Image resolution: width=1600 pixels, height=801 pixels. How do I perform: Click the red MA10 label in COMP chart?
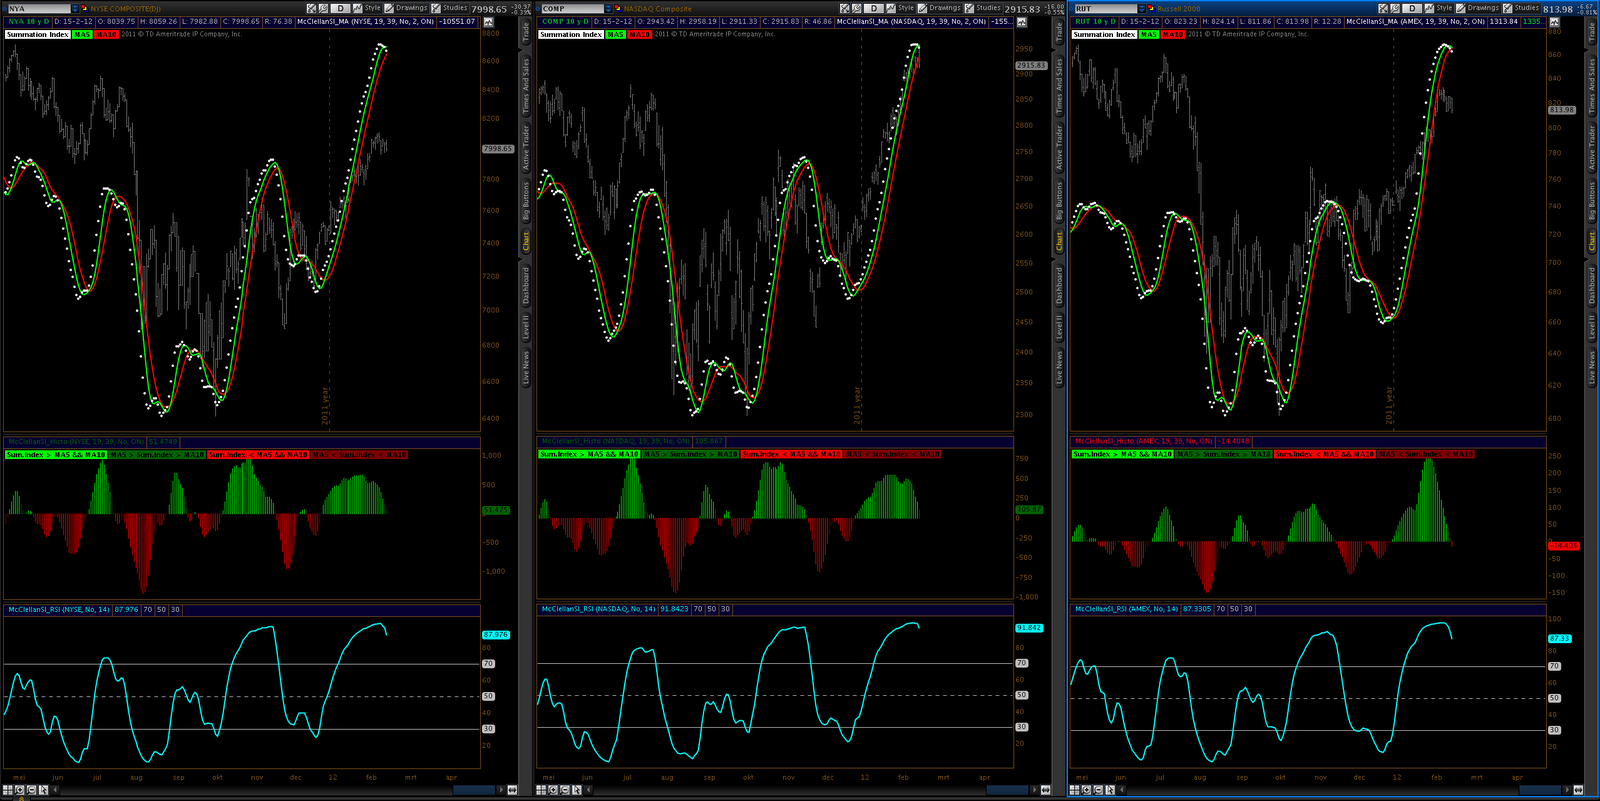coord(640,34)
